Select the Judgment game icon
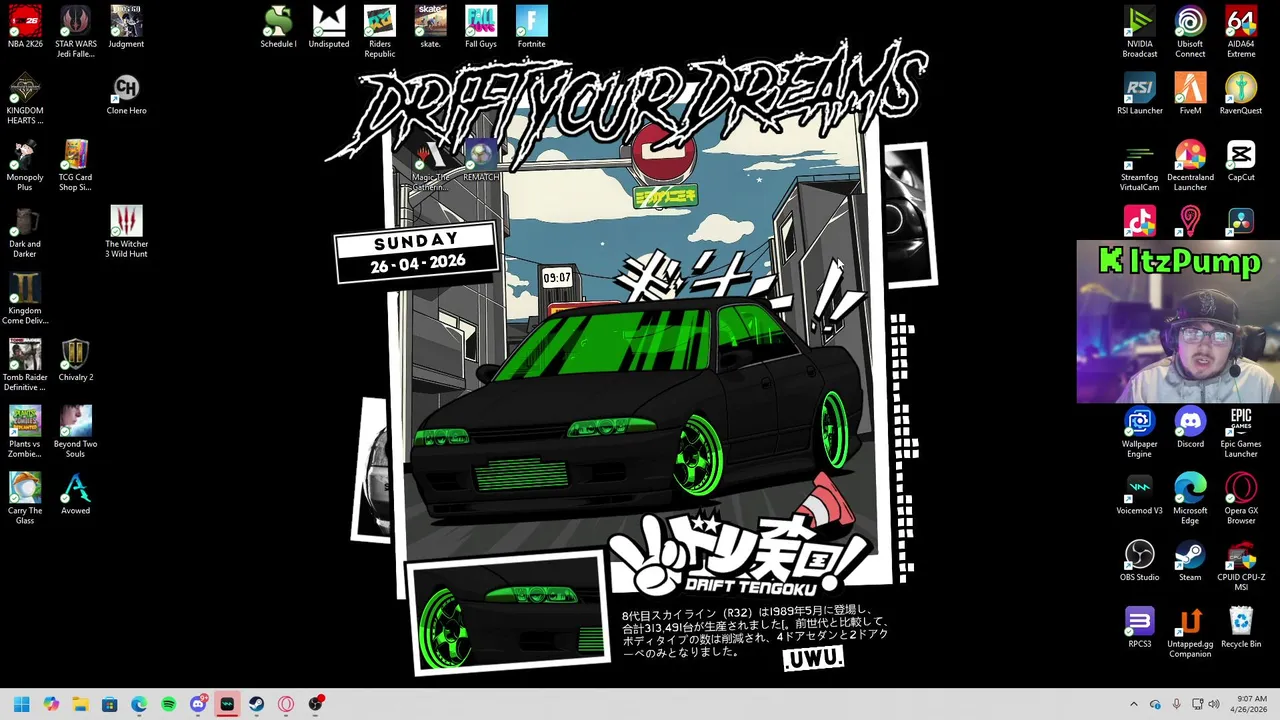Viewport: 1280px width, 720px height. click(x=126, y=27)
